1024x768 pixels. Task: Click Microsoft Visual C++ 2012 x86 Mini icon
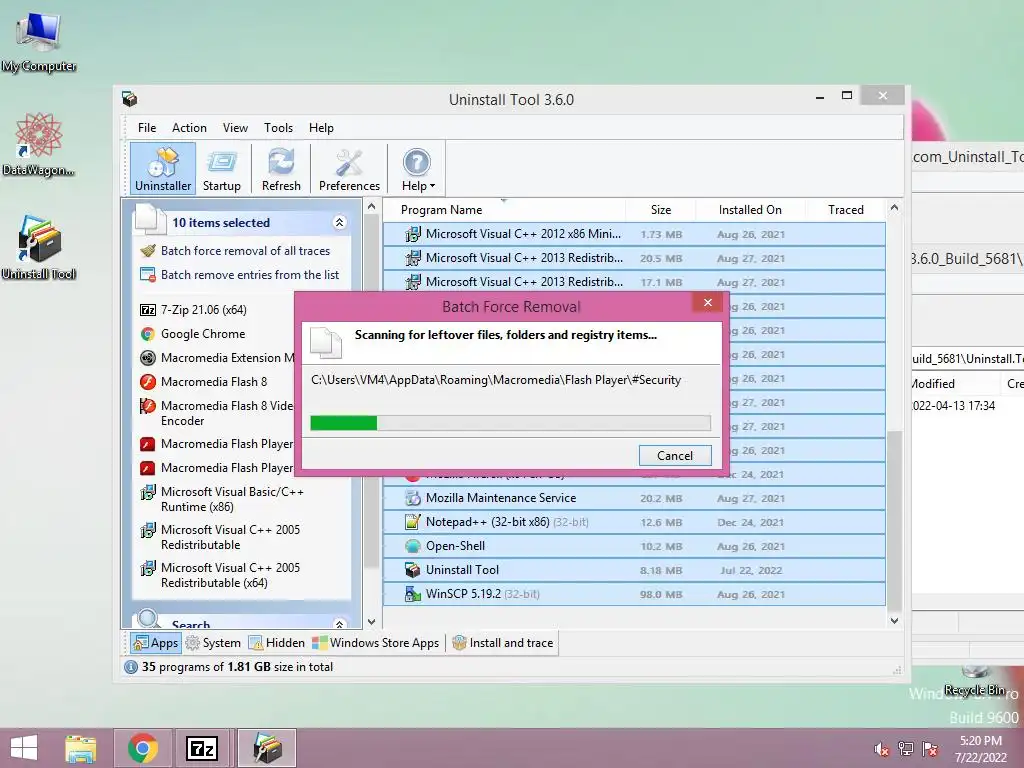[413, 234]
